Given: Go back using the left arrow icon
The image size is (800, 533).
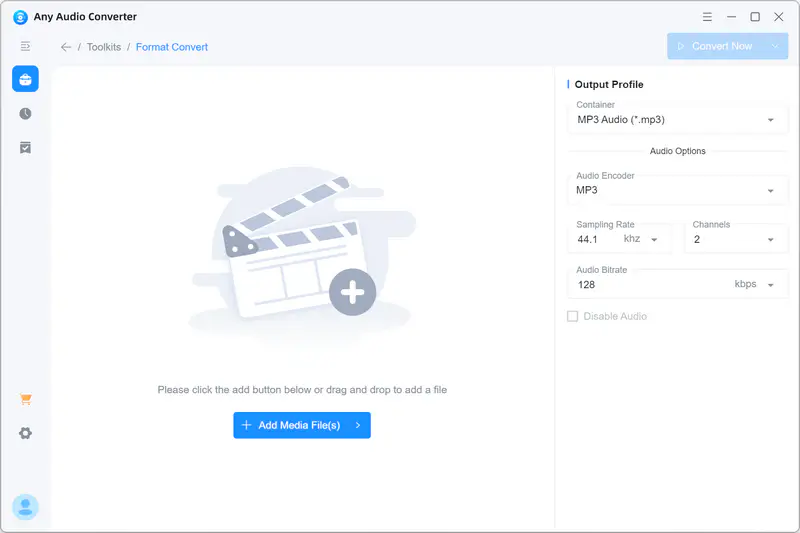Looking at the screenshot, I should pos(66,47).
